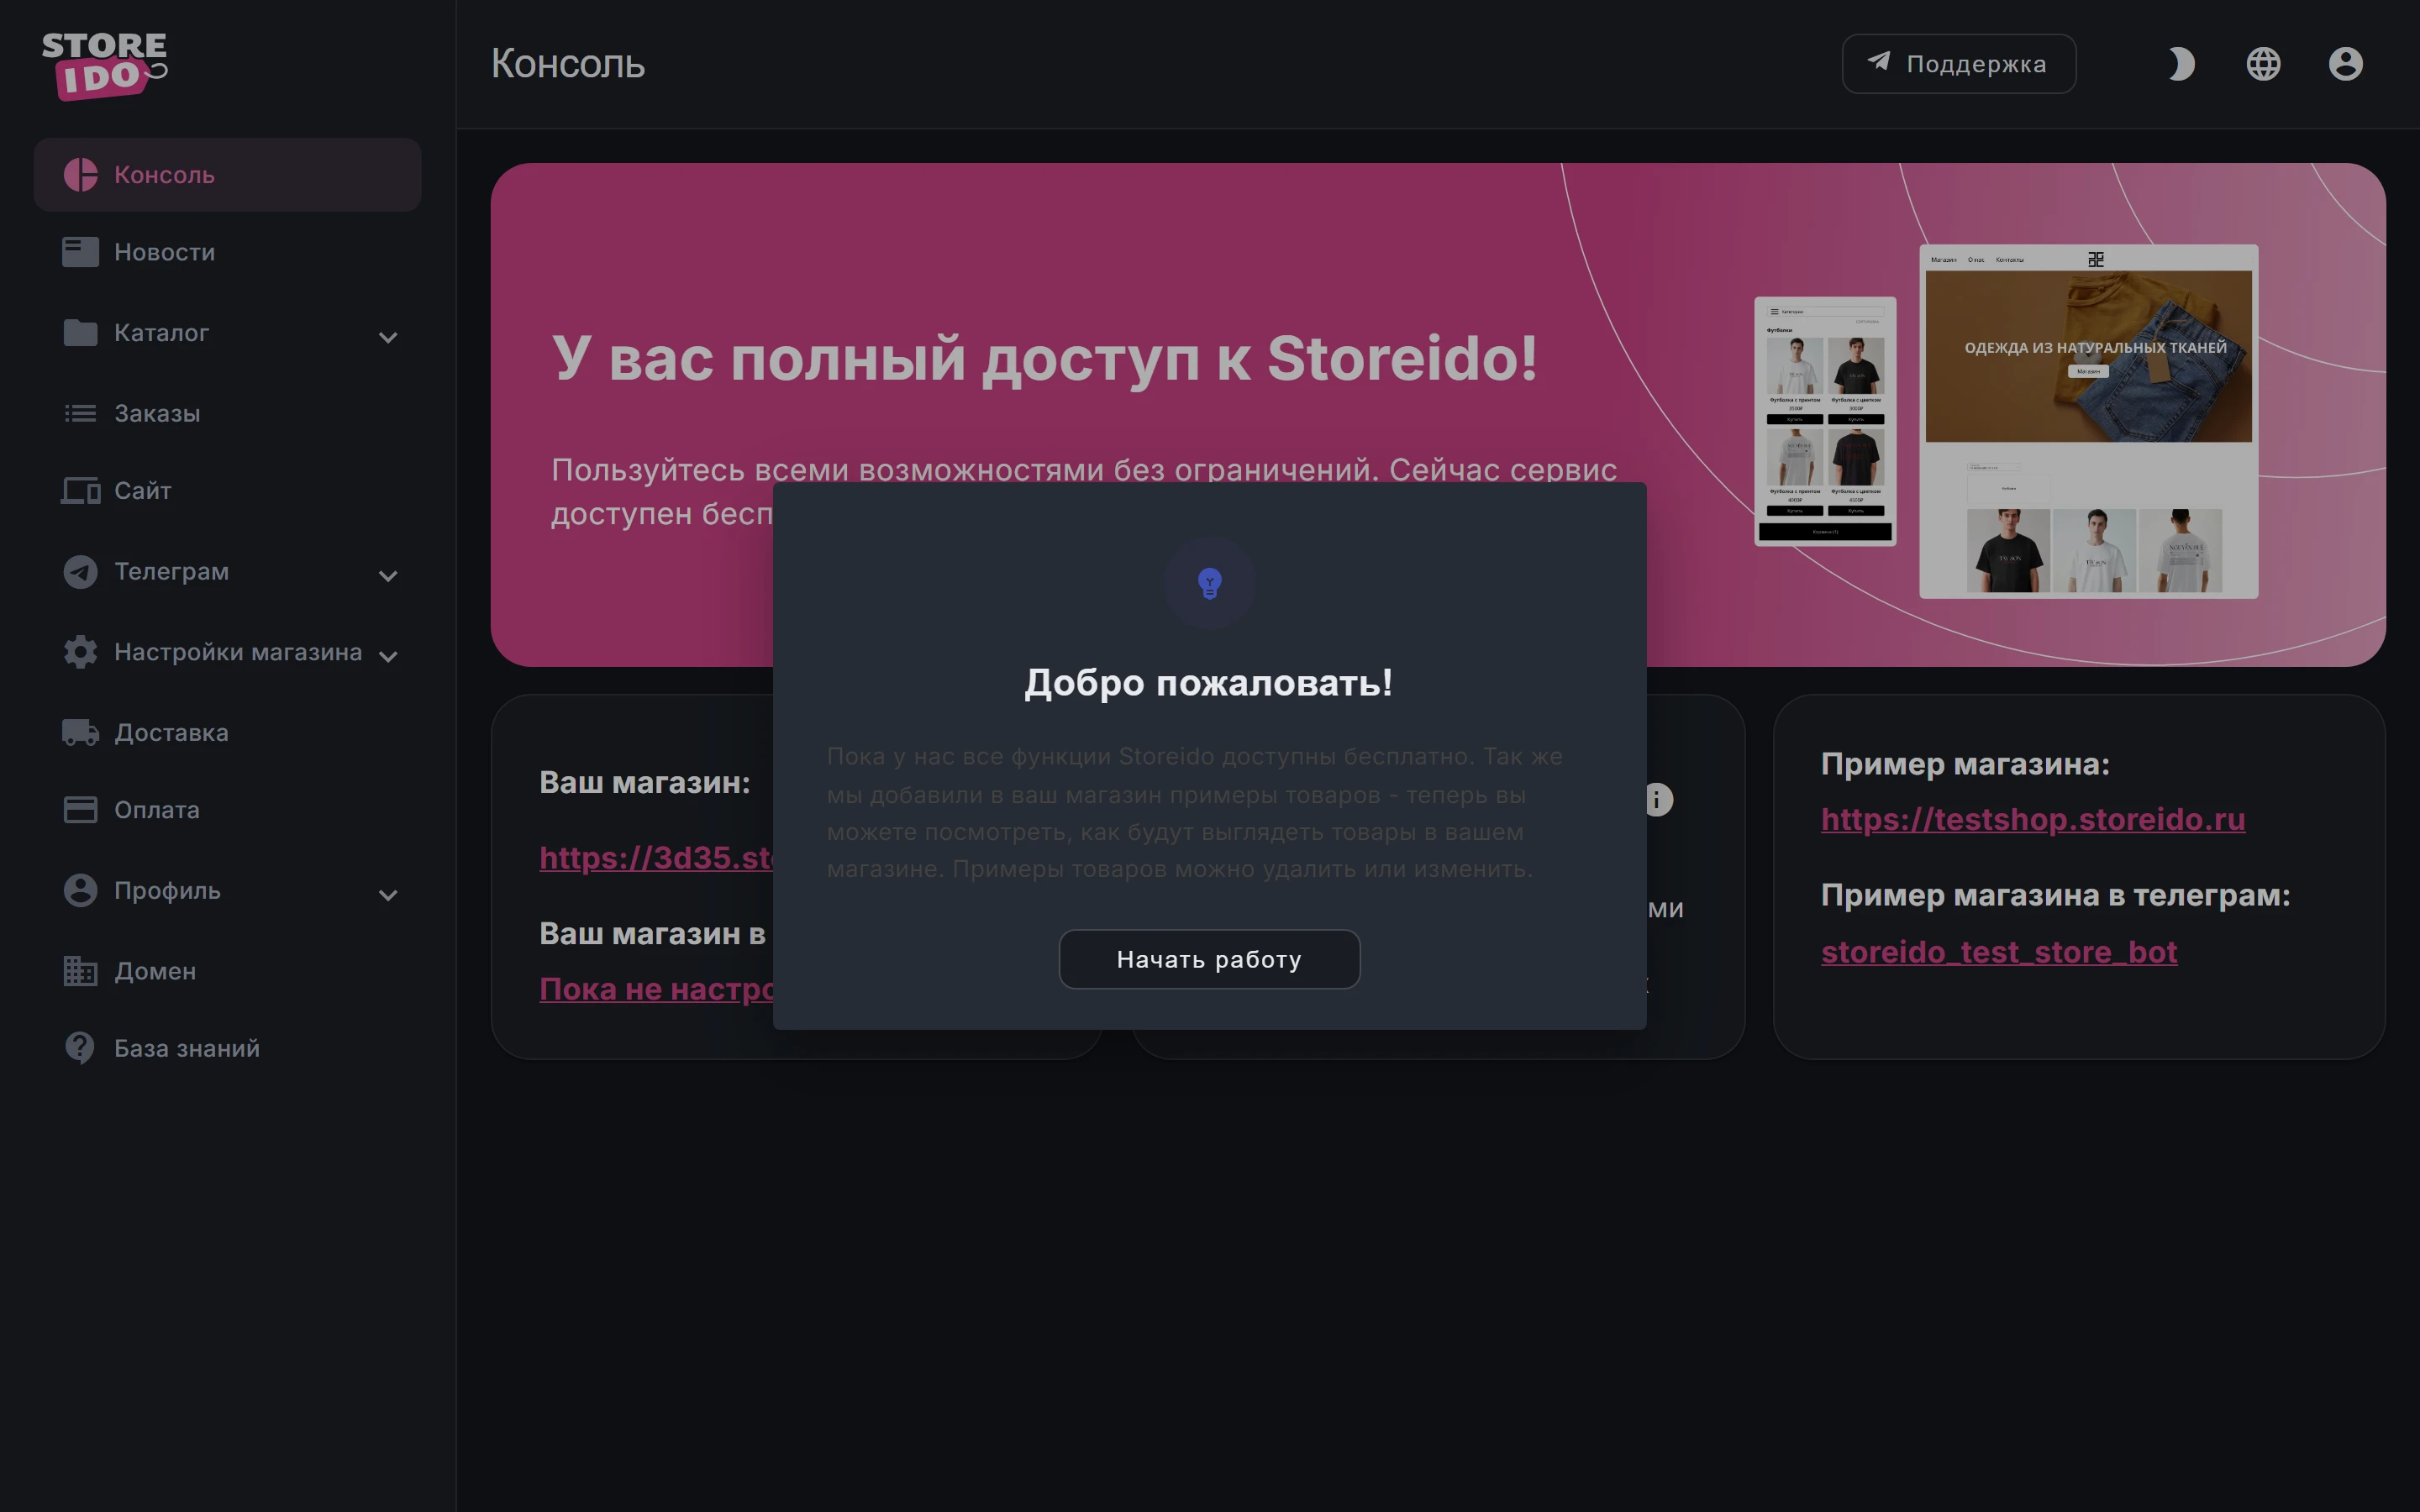
Task: Click the info icon behind the dialog
Action: point(1659,800)
